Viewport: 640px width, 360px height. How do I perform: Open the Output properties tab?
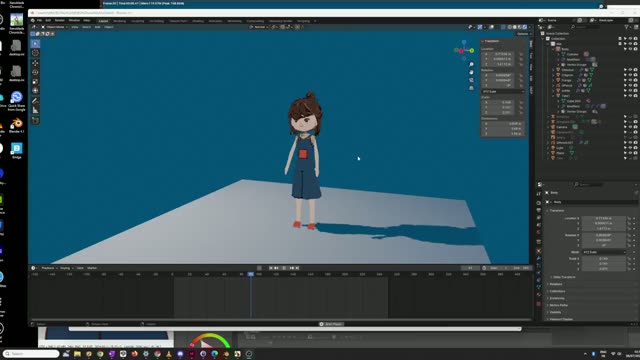[539, 210]
